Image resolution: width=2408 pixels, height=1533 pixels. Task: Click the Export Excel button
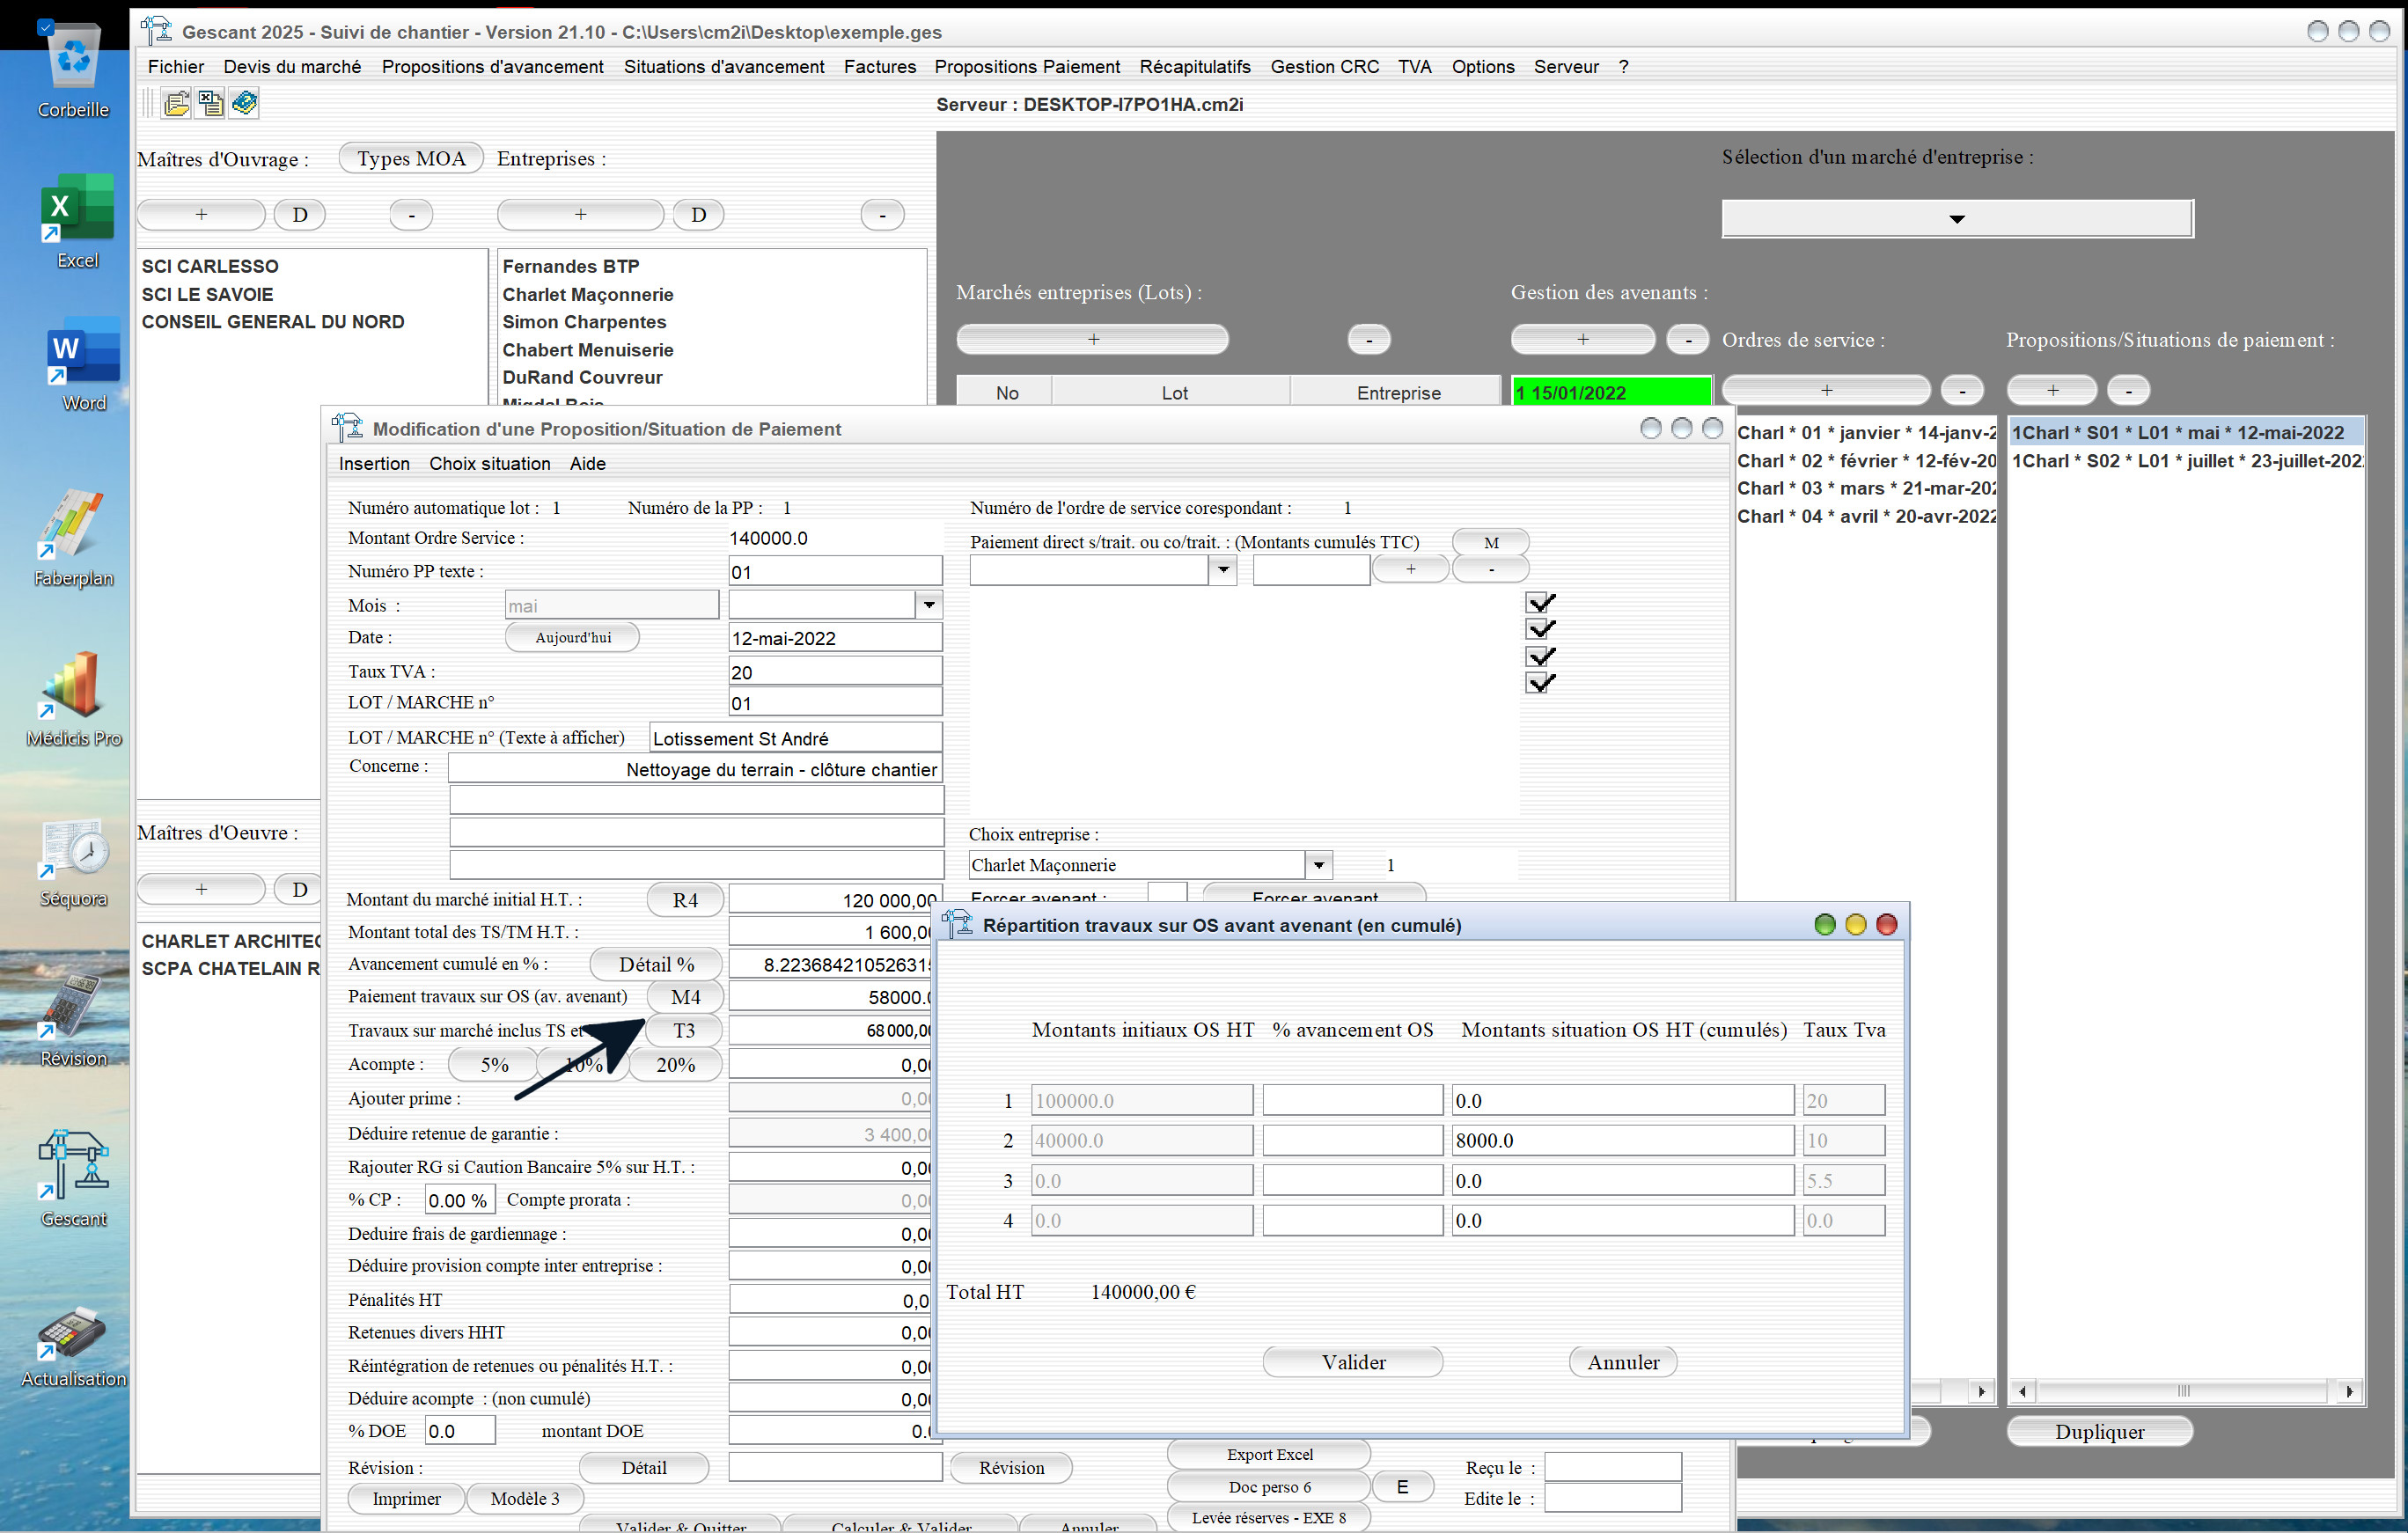coord(1269,1454)
